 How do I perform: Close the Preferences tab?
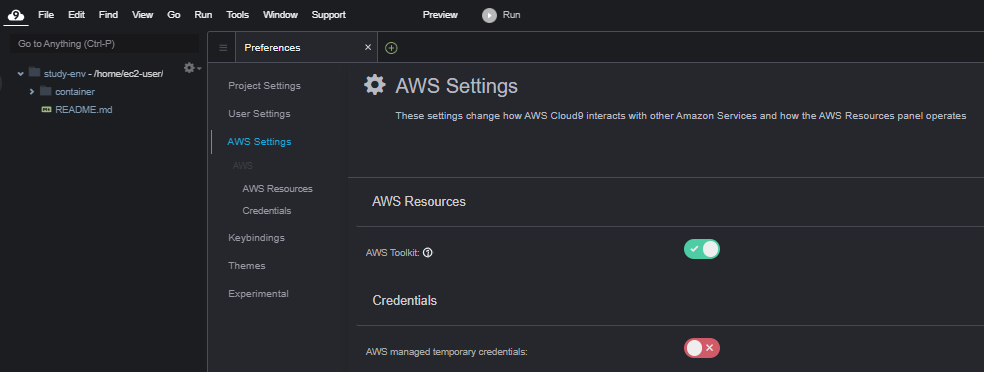point(368,48)
